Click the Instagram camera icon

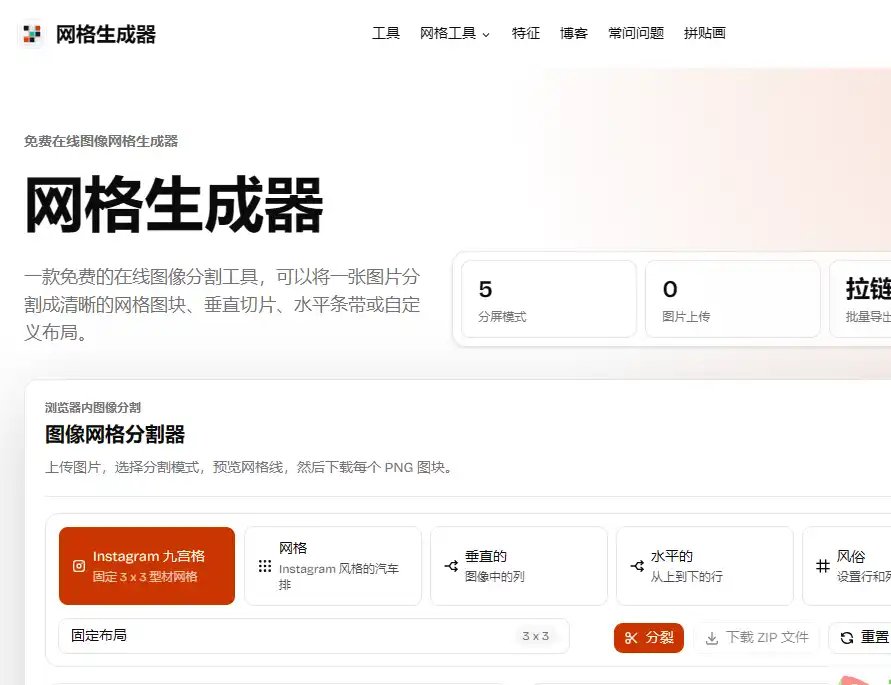tap(79, 566)
